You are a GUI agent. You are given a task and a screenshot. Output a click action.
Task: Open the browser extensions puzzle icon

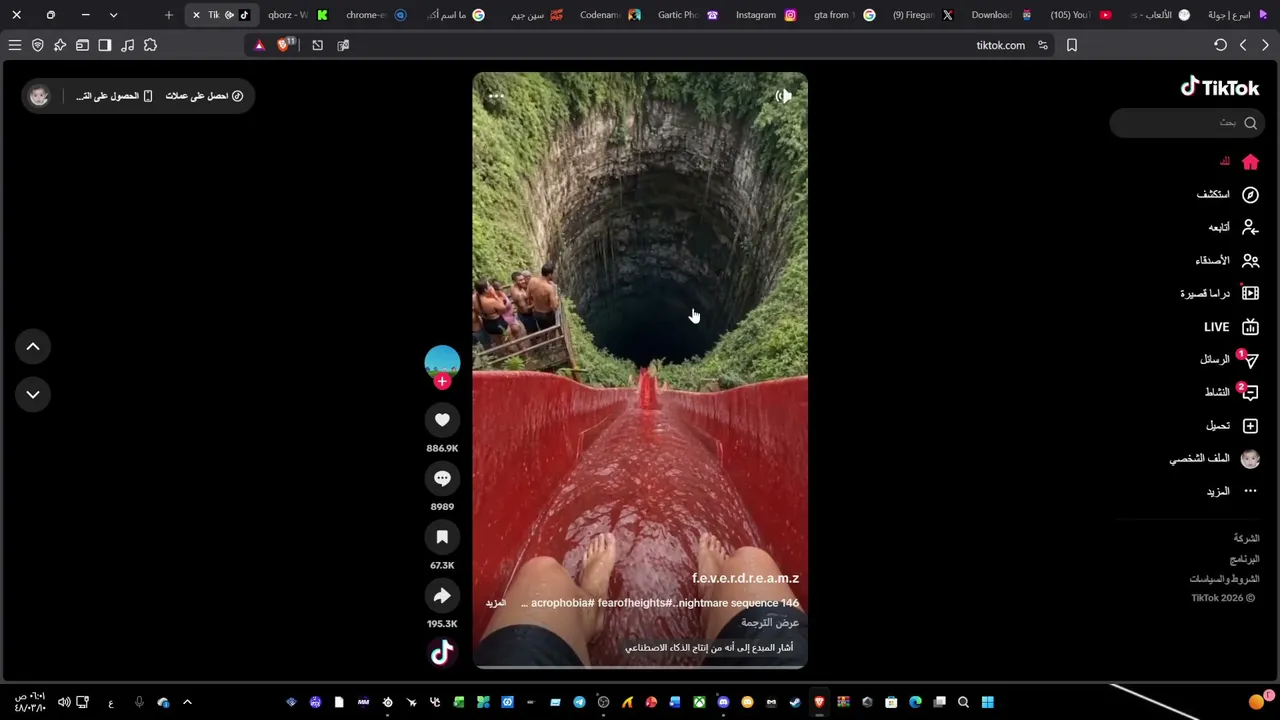(x=150, y=45)
